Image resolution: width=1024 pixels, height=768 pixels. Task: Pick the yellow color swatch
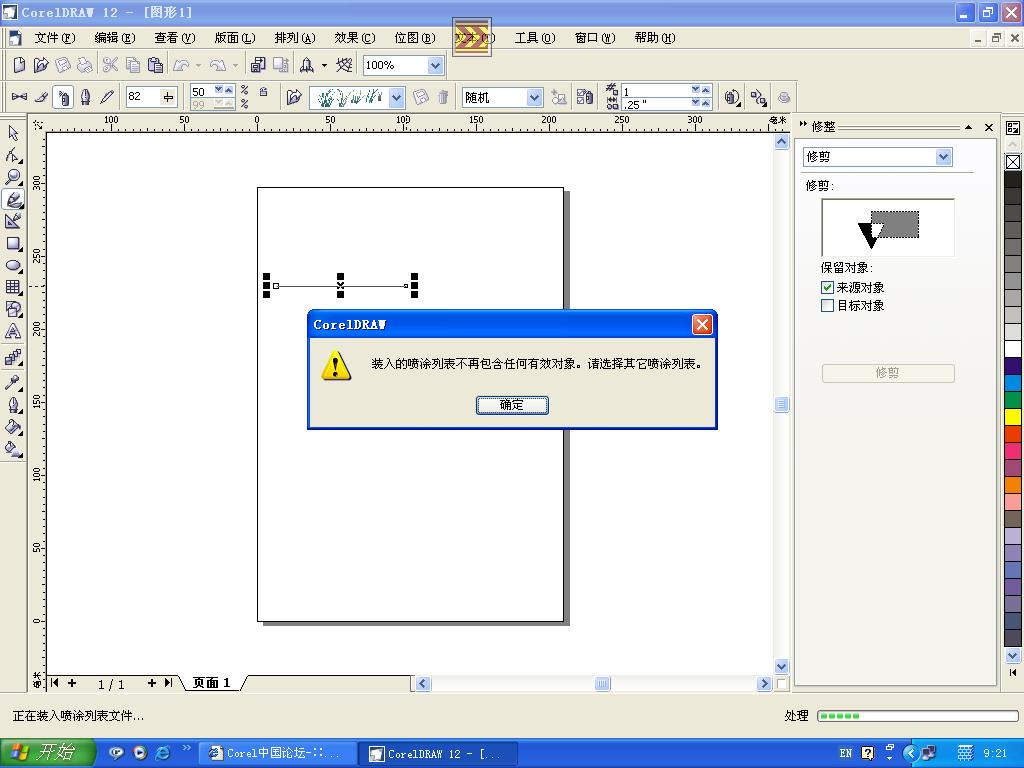(x=1013, y=417)
